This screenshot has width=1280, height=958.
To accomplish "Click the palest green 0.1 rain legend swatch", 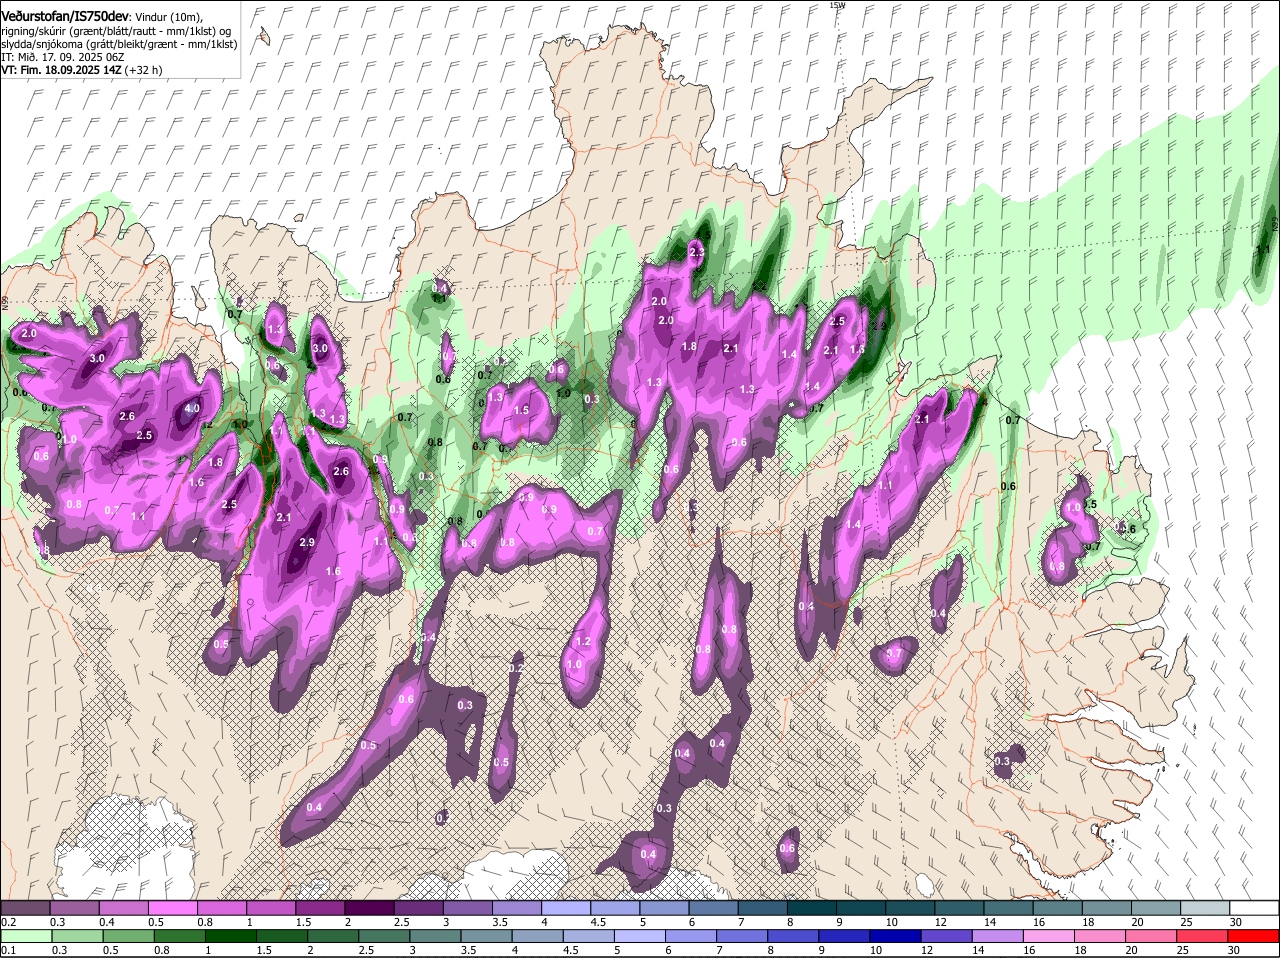I will pyautogui.click(x=25, y=936).
